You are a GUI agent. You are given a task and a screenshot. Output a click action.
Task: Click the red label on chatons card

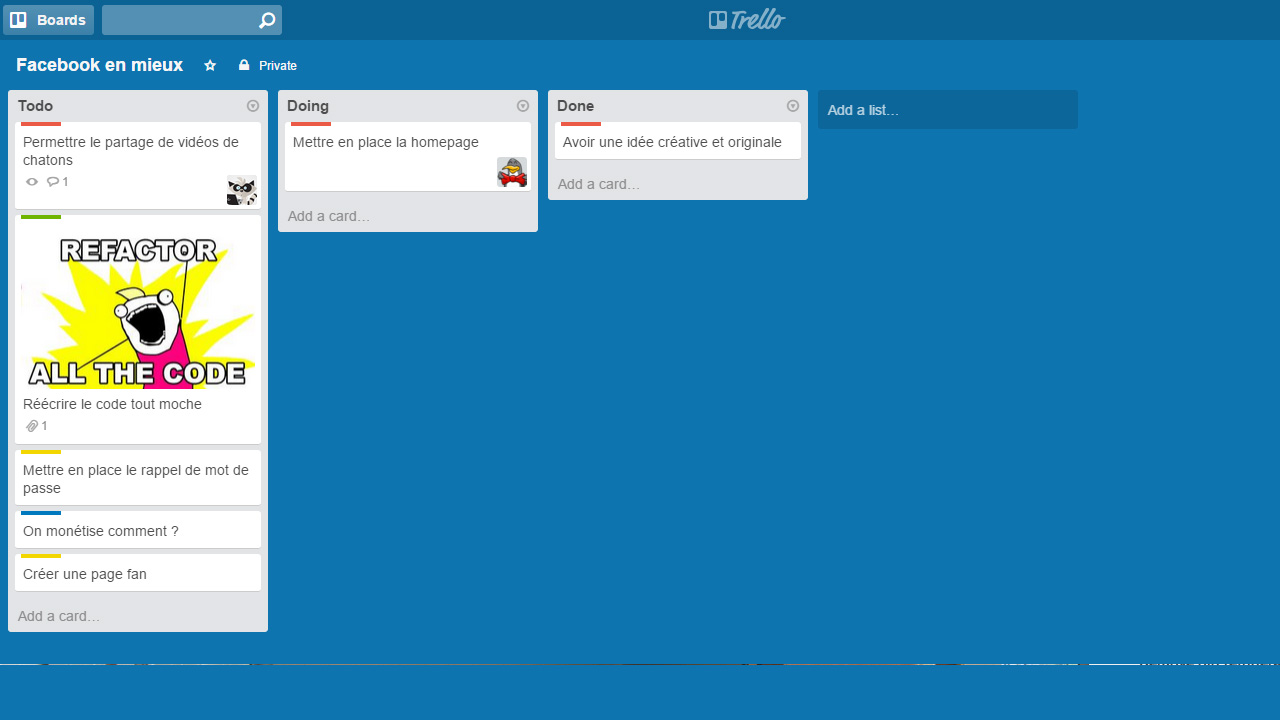click(41, 124)
